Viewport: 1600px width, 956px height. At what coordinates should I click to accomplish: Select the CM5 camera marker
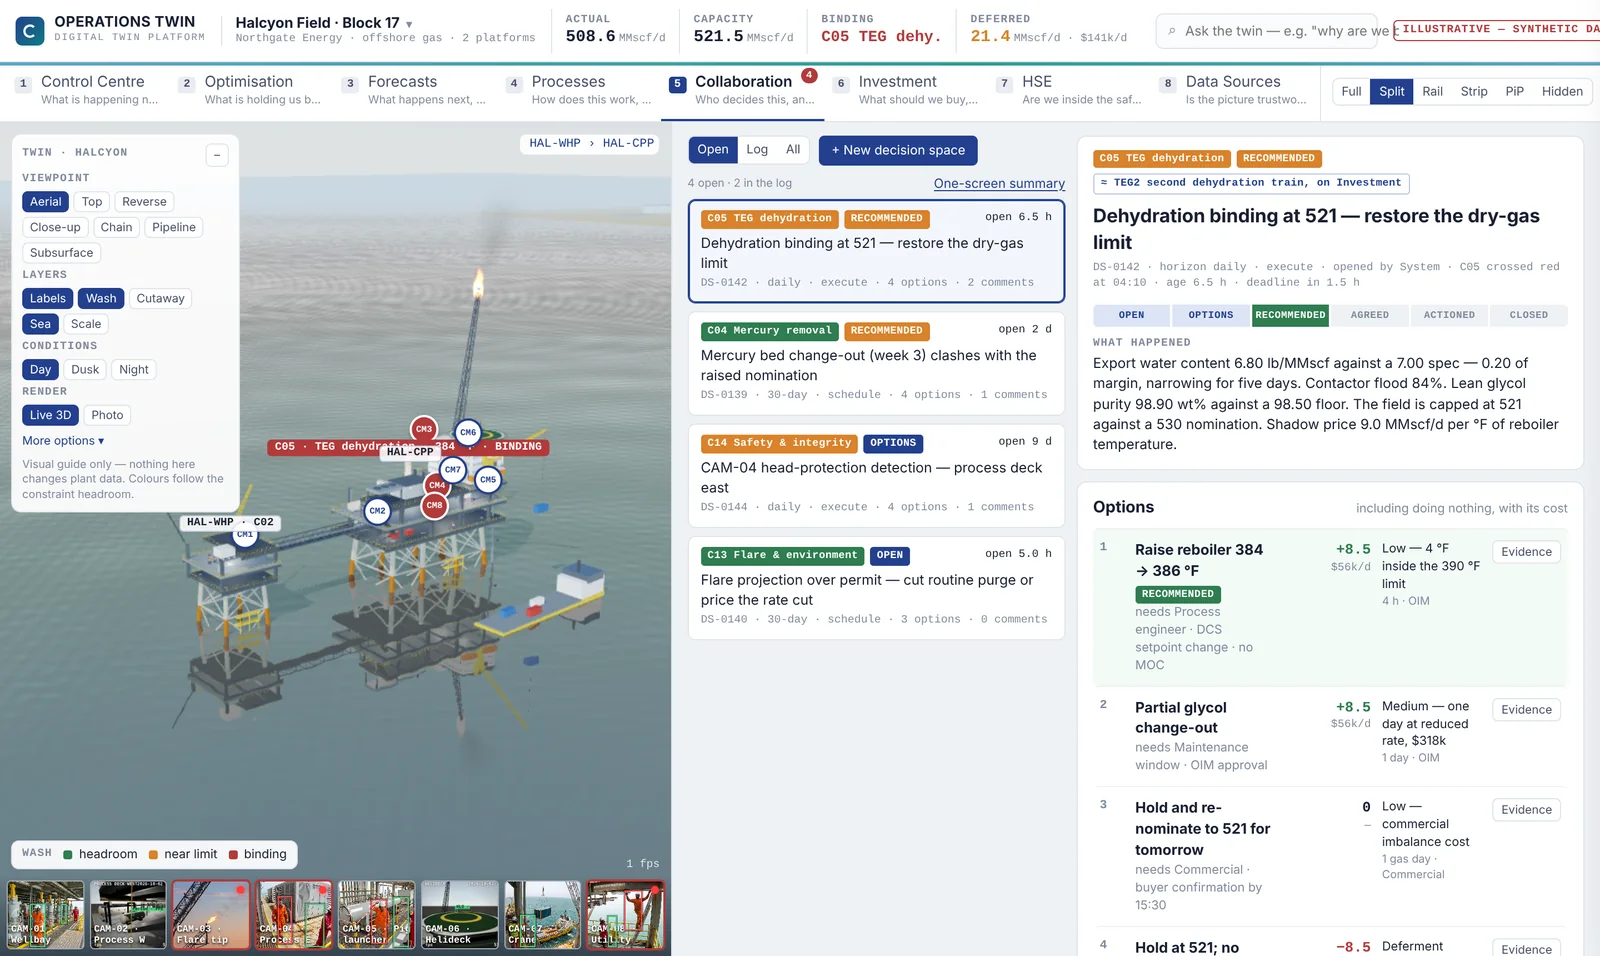(x=488, y=480)
